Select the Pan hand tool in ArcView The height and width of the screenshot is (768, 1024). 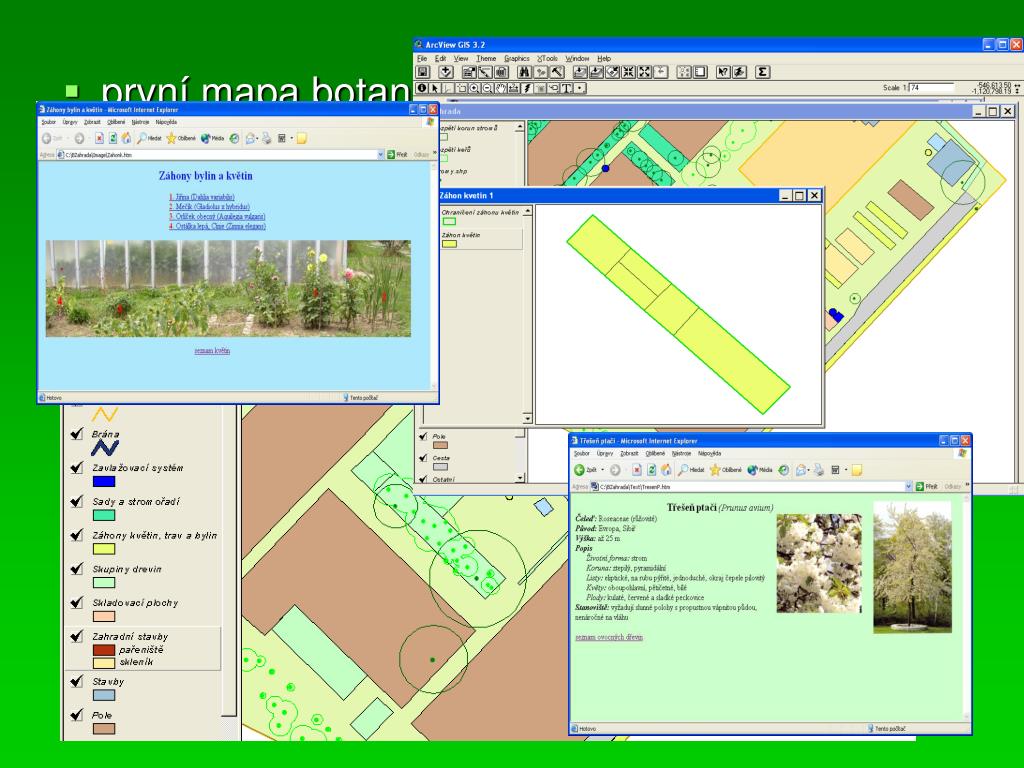point(501,88)
